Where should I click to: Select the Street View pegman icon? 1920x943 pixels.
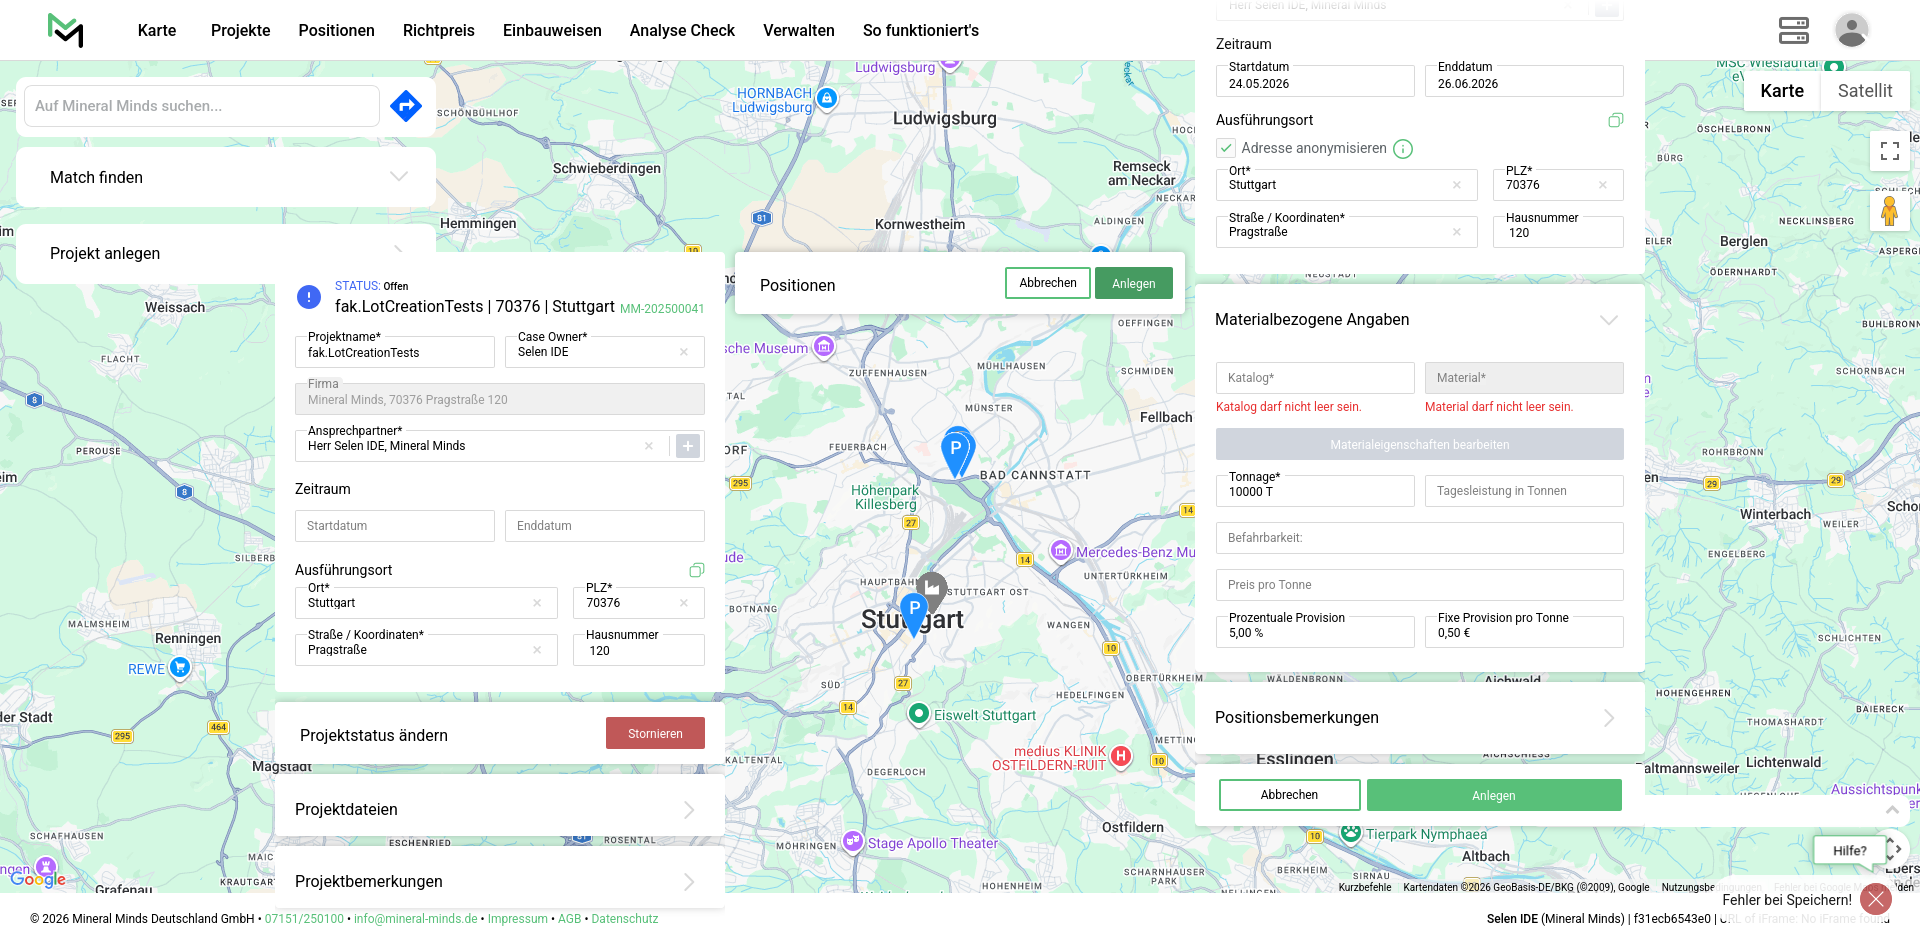pyautogui.click(x=1889, y=212)
